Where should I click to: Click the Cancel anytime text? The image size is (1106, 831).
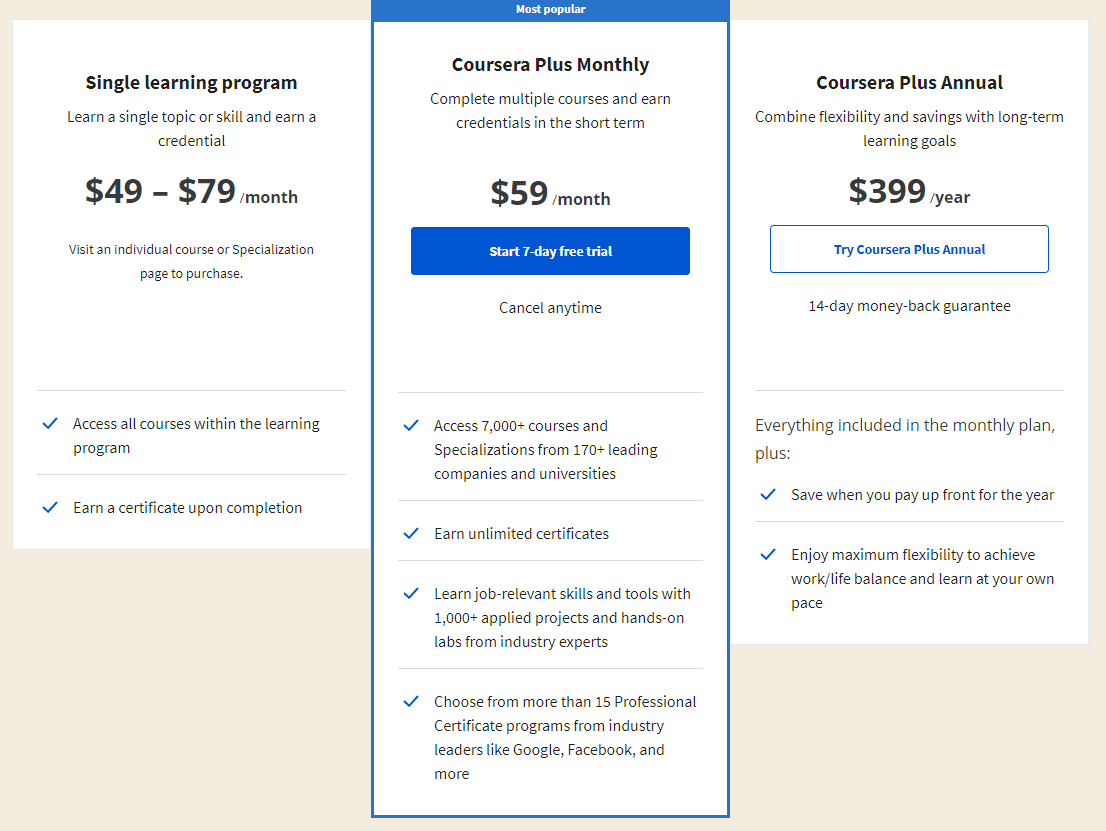[550, 308]
